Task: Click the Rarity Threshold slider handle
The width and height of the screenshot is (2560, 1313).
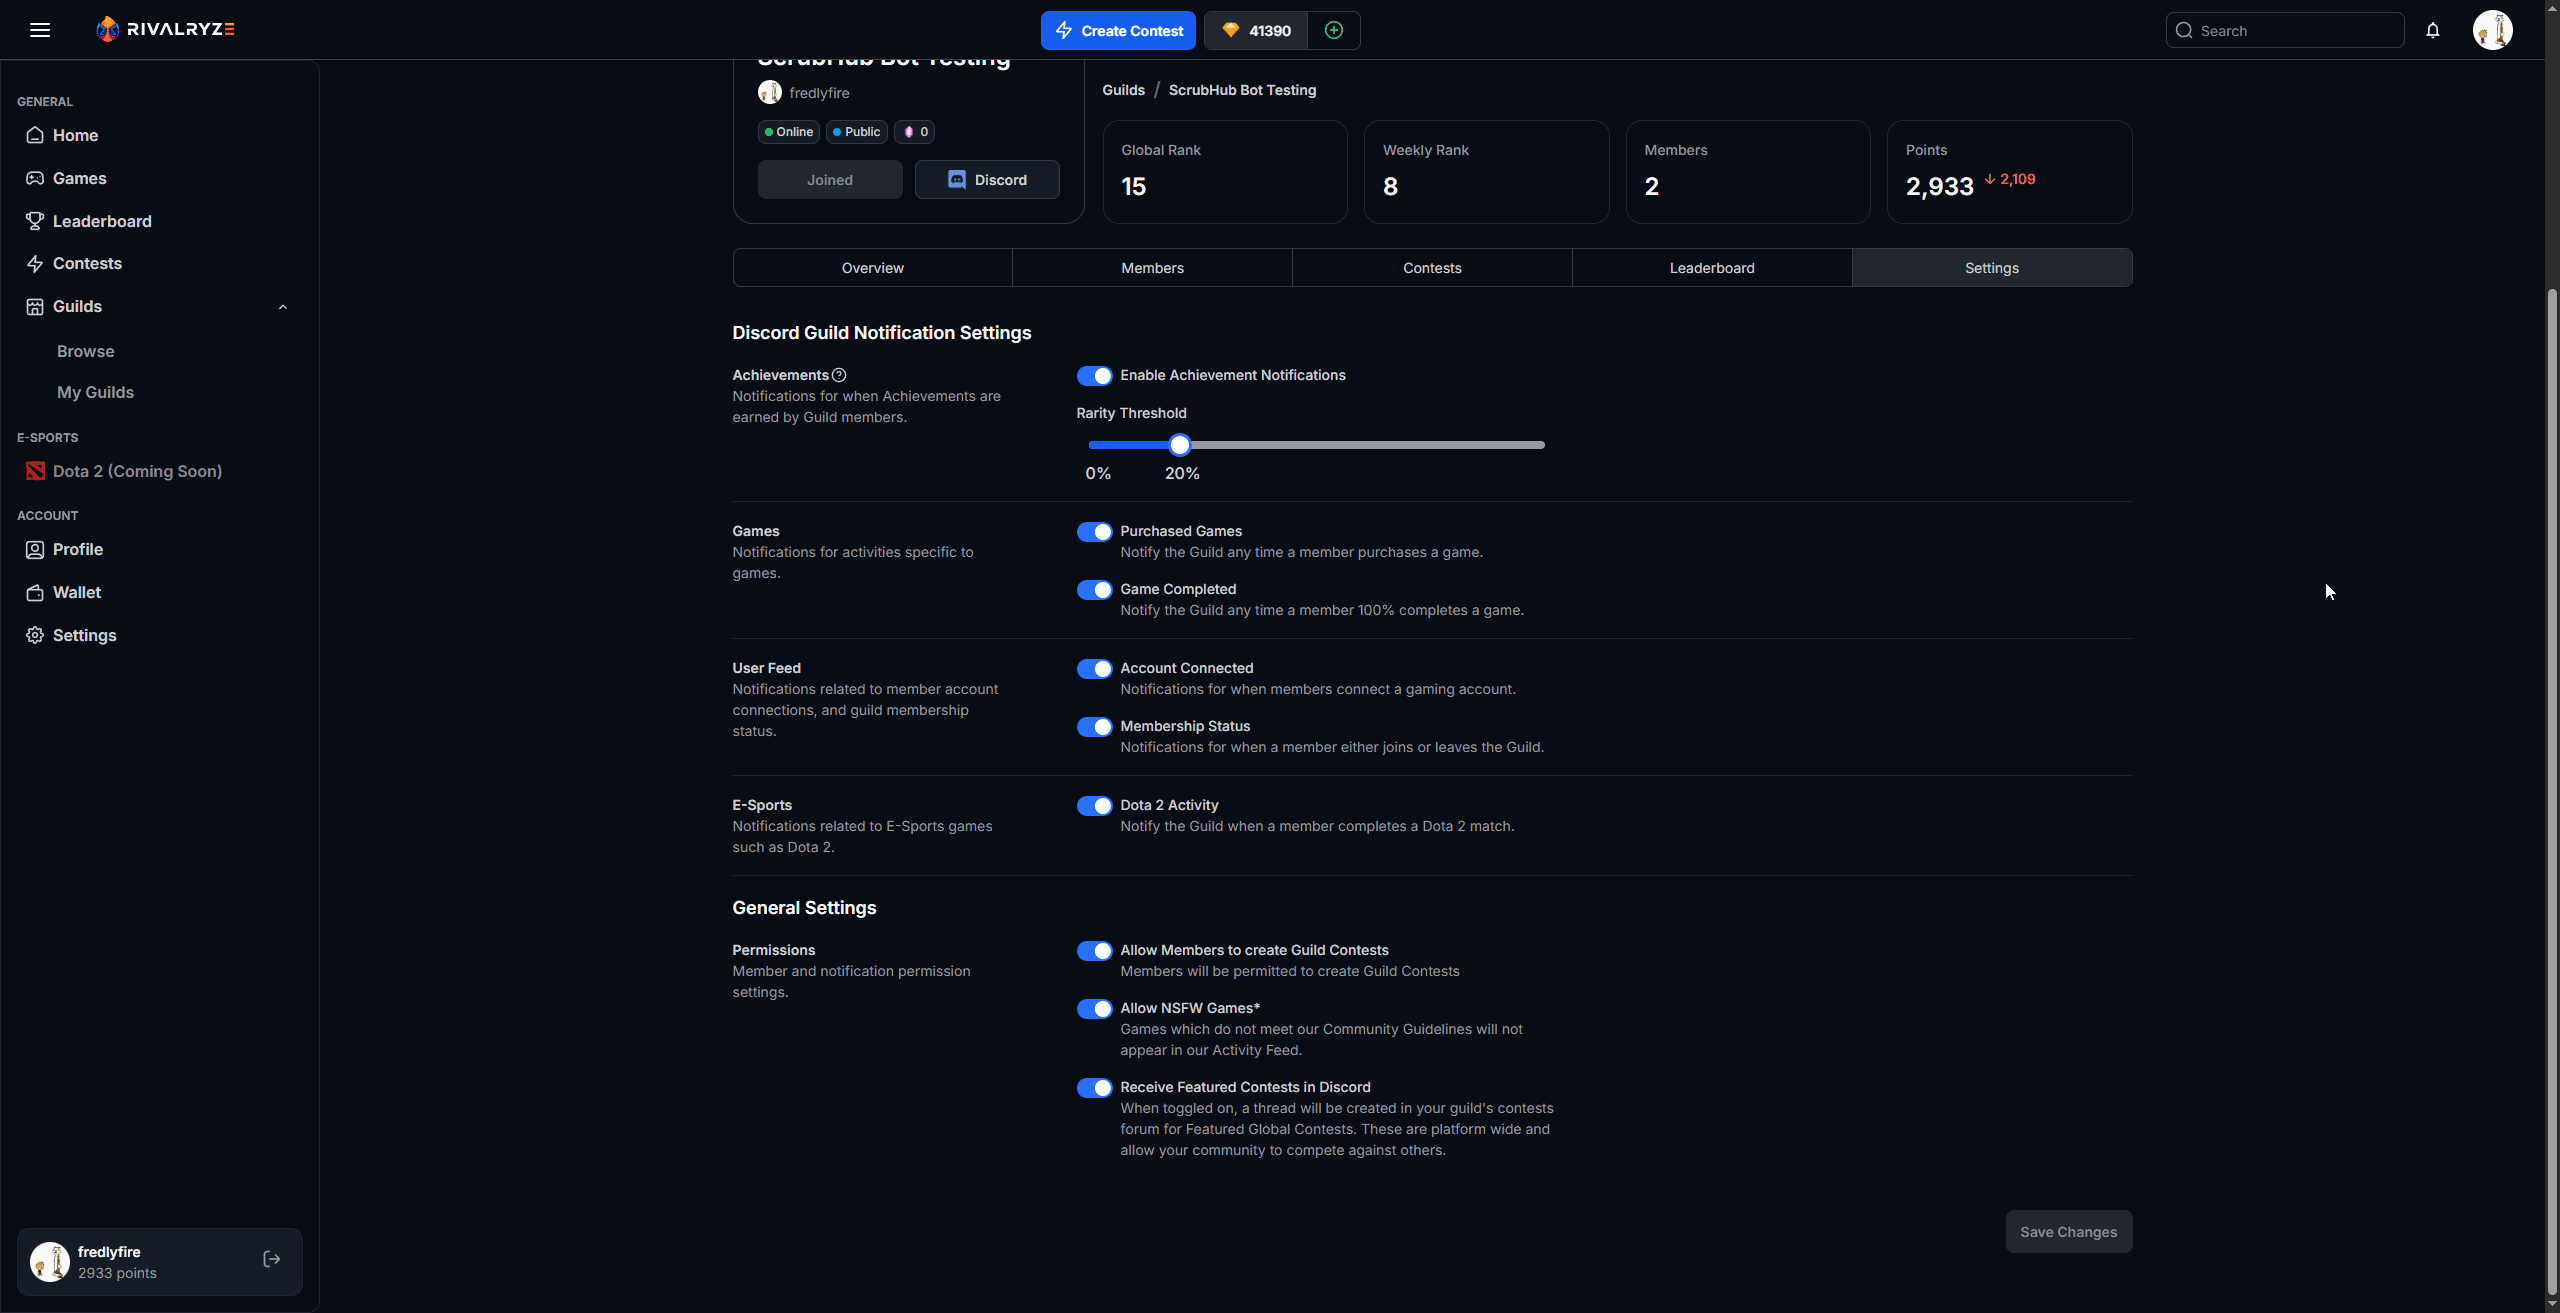Action: click(1180, 445)
